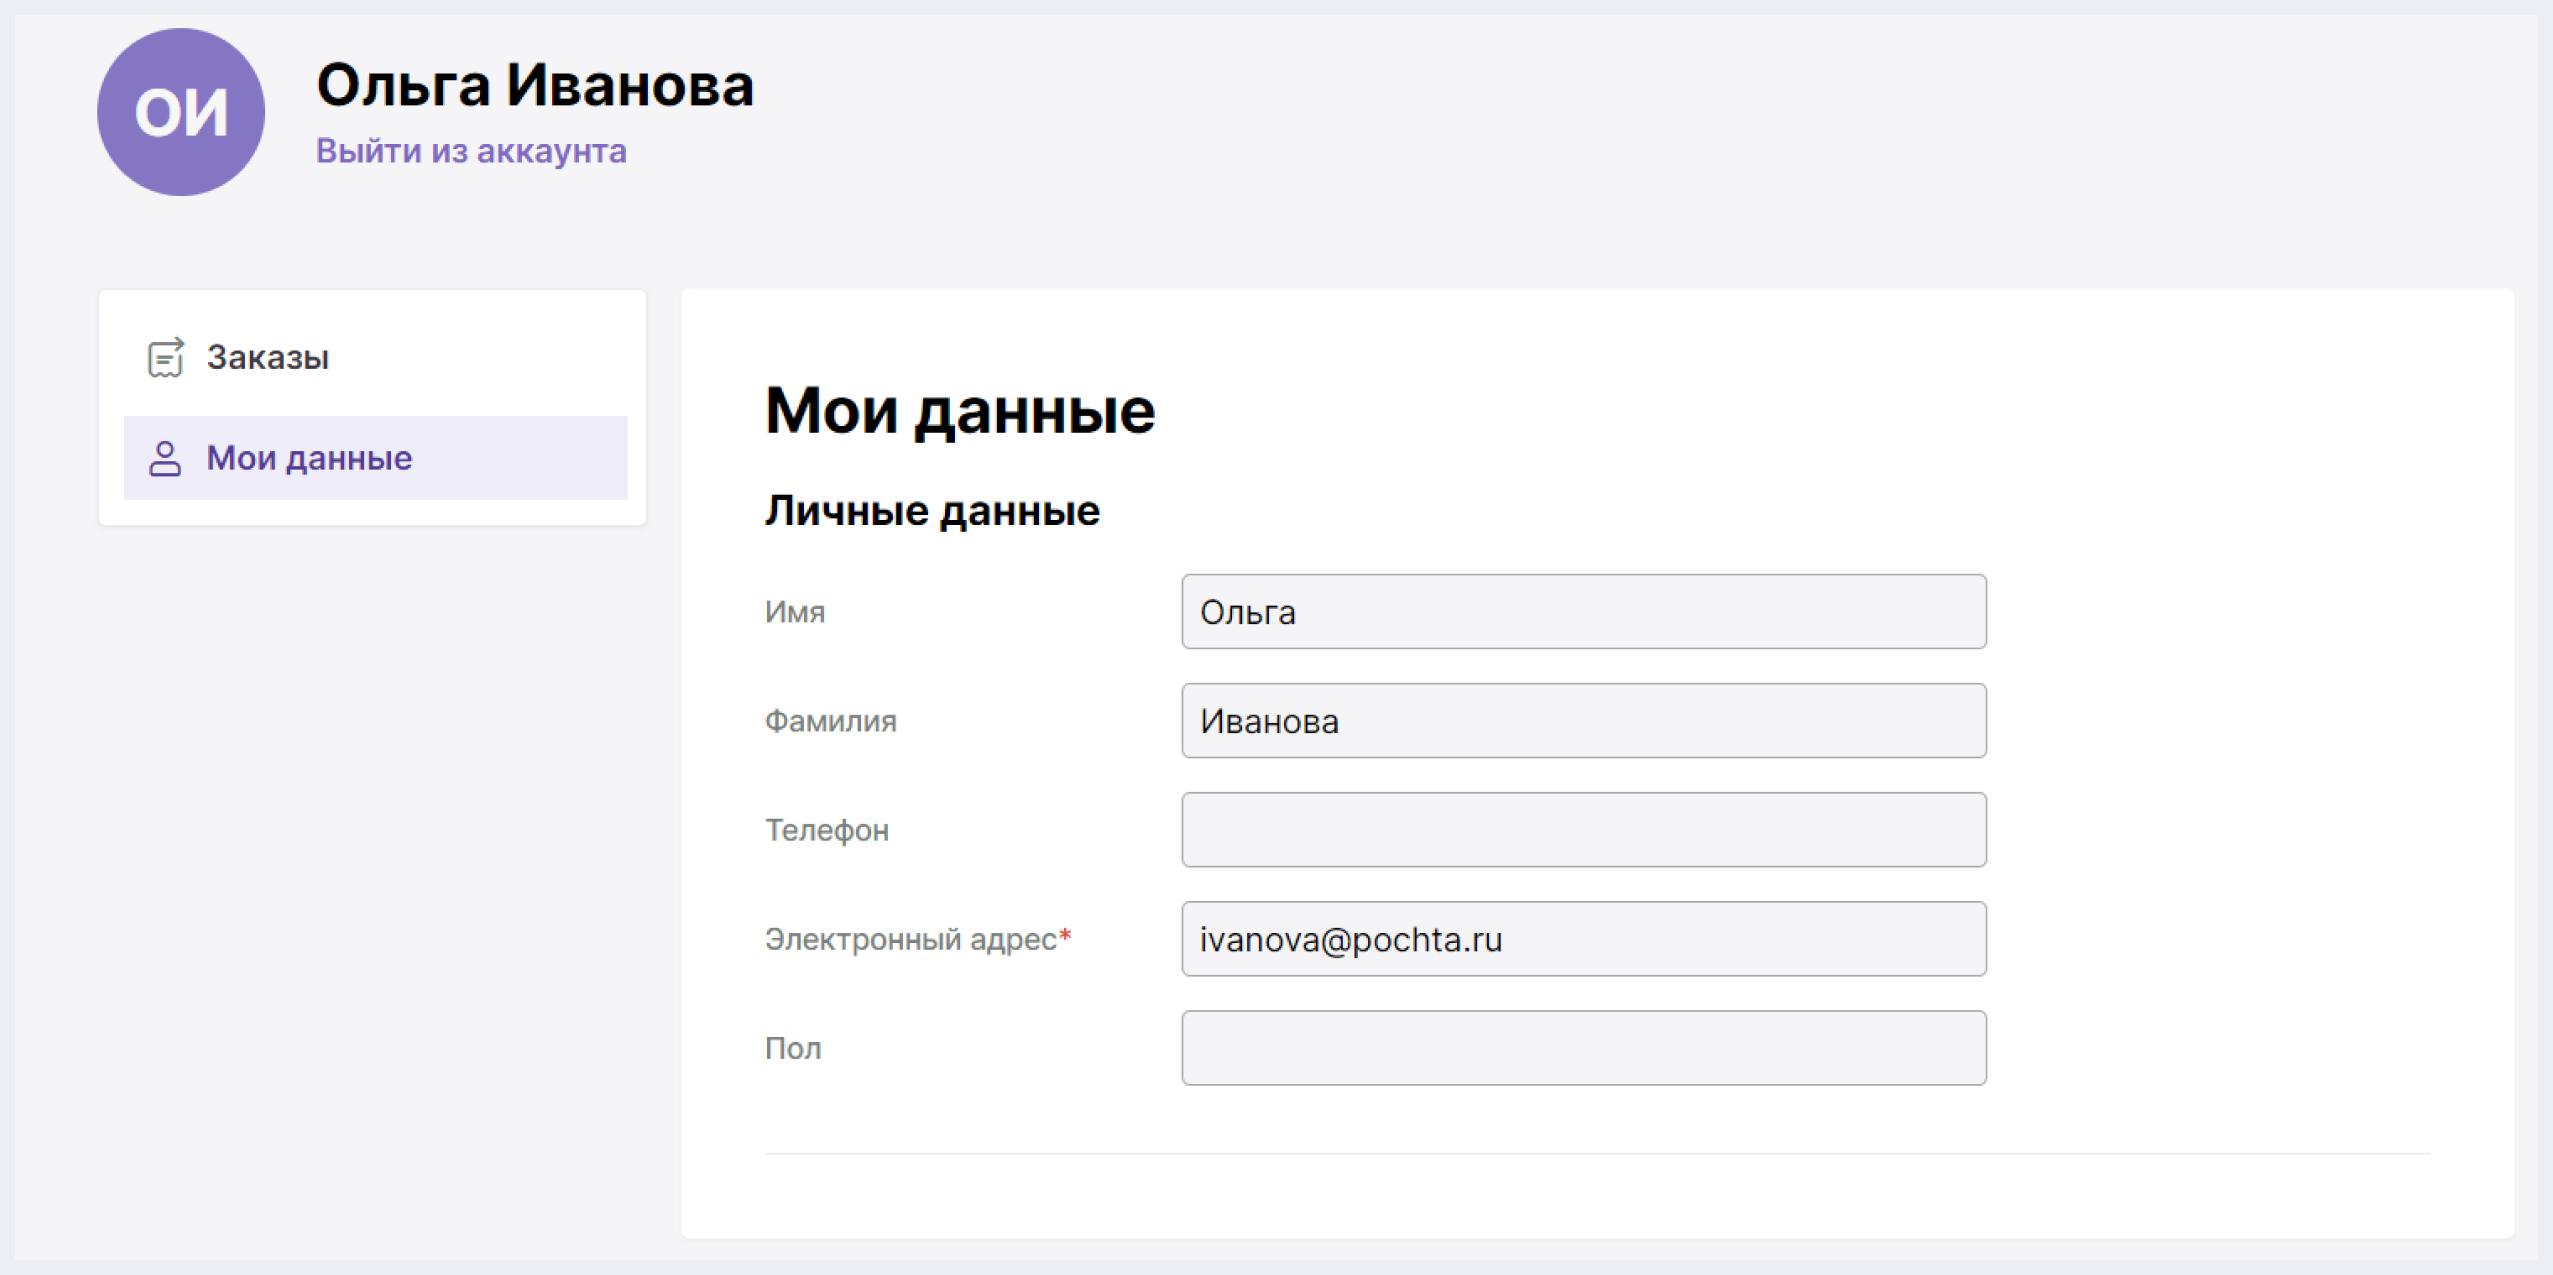Click the Заказы orders icon
Viewport: 2553px width, 1275px height.
click(165, 358)
